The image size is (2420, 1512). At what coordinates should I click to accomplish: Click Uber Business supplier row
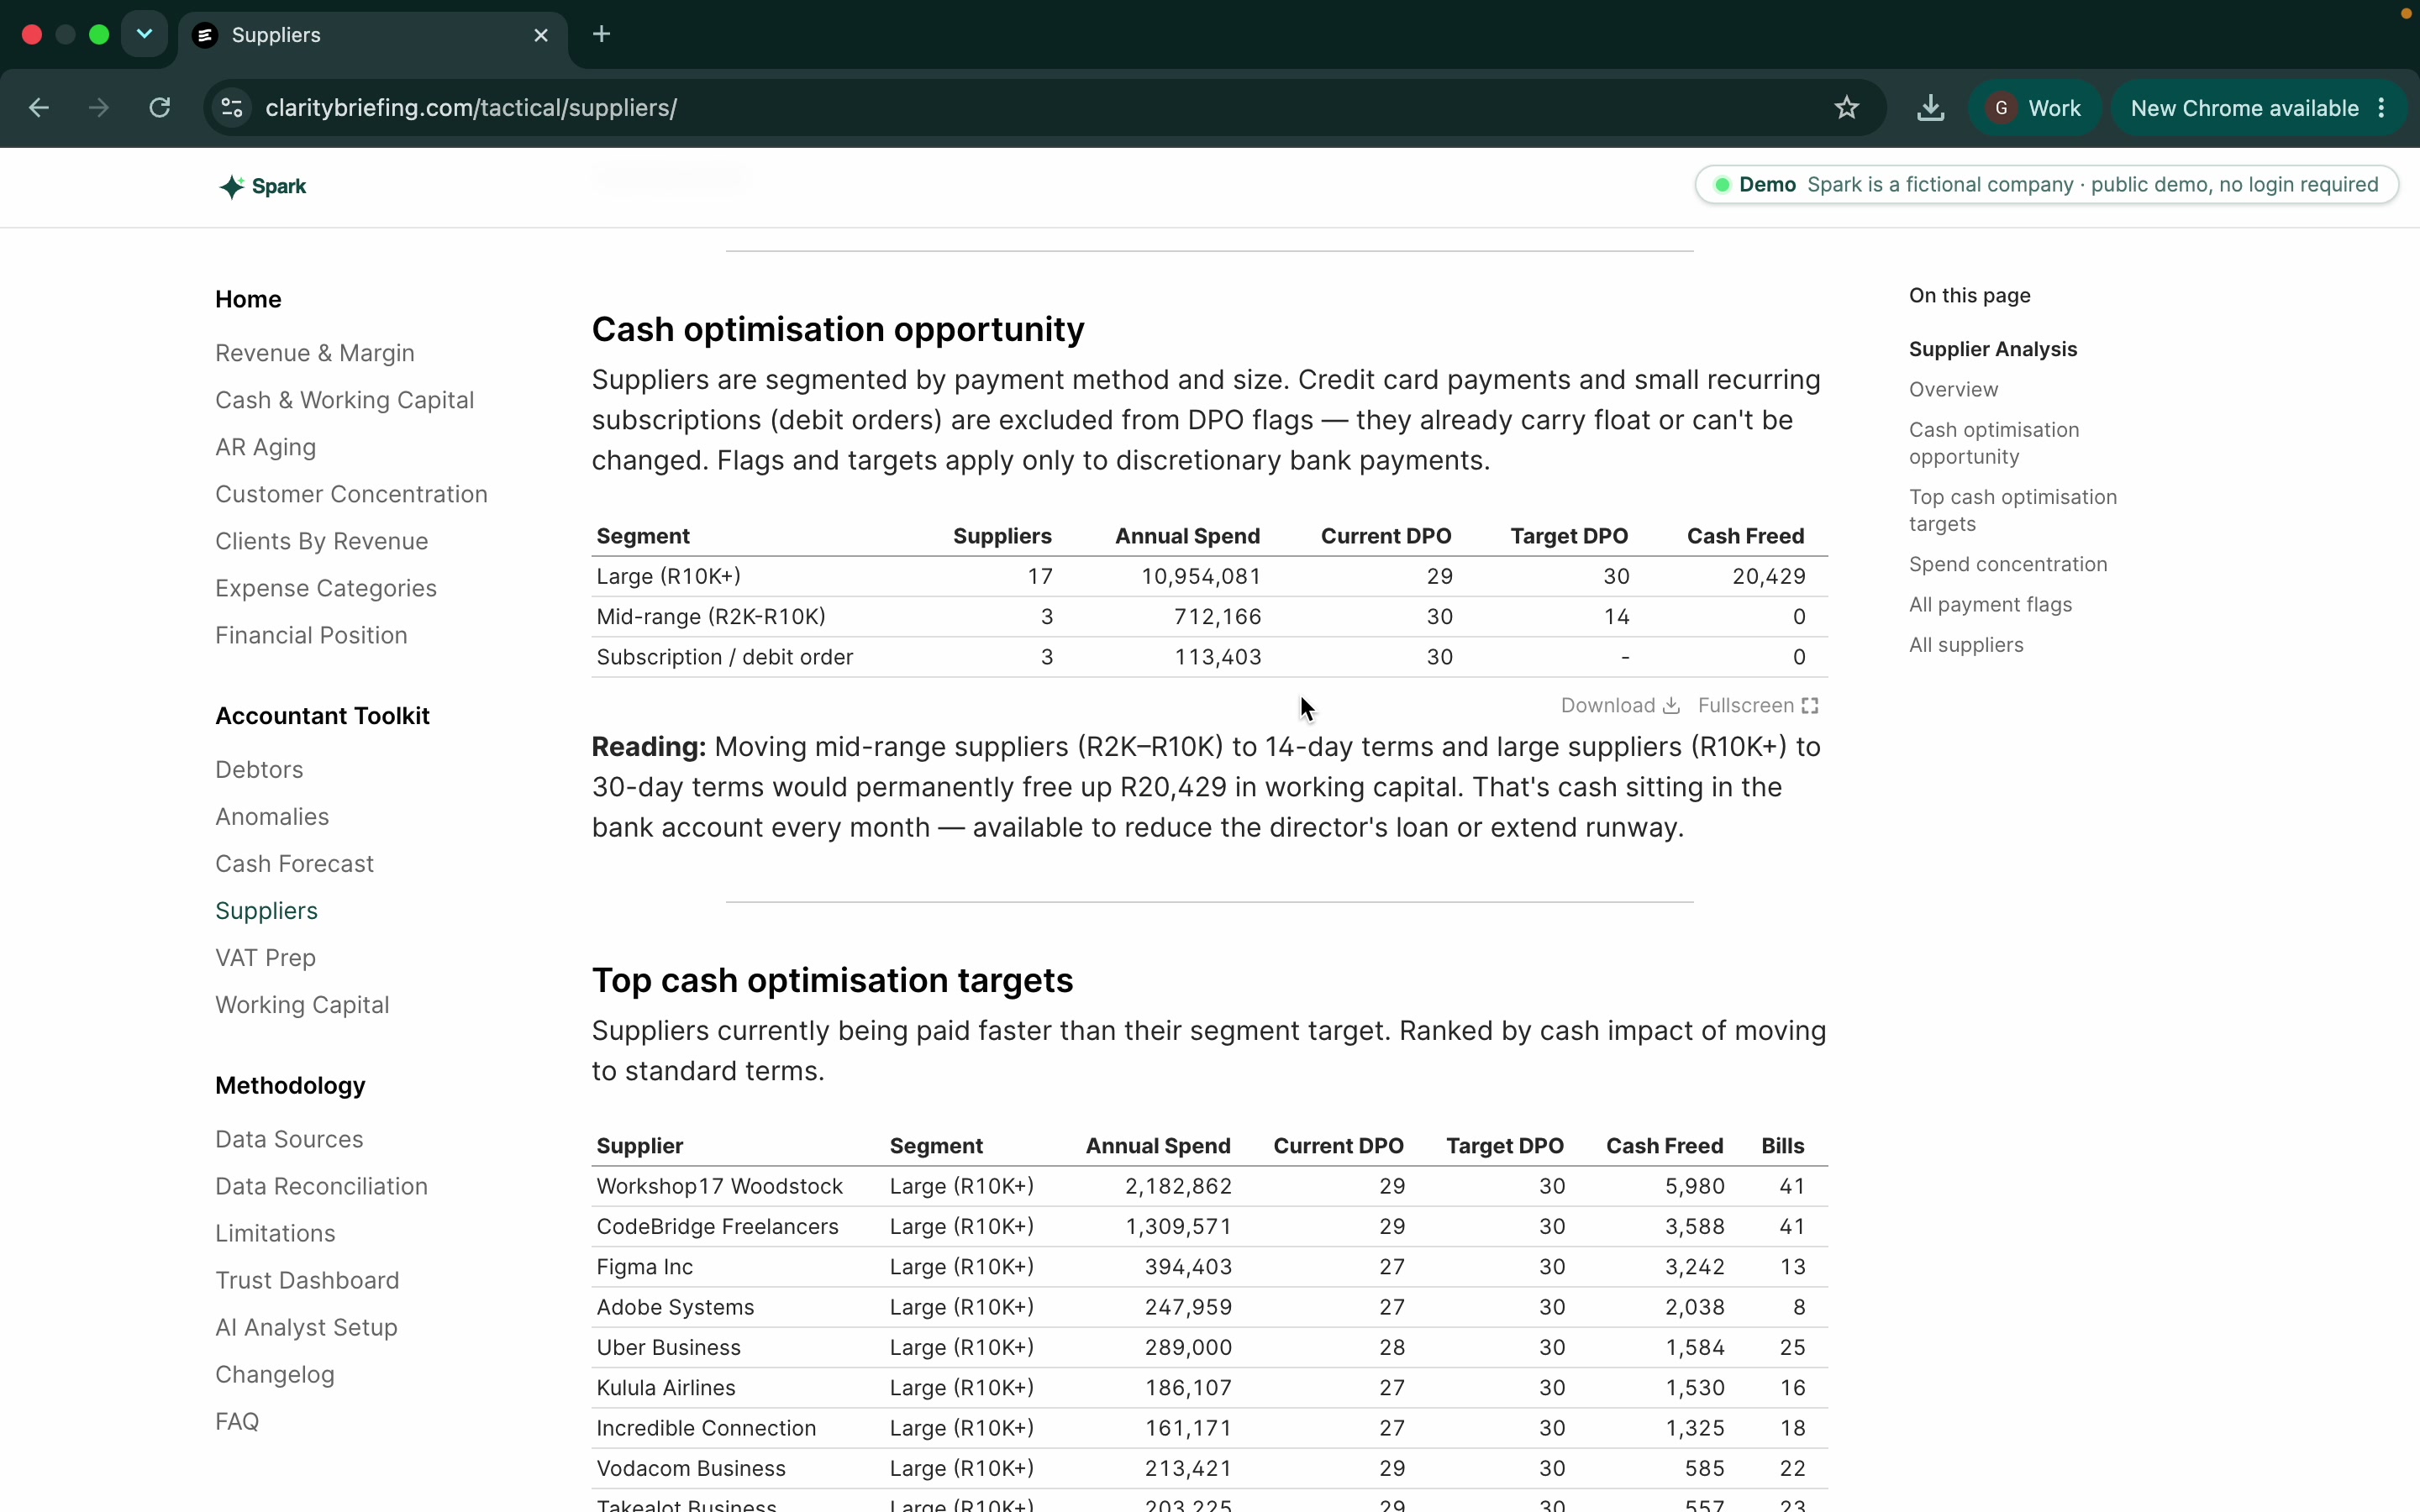(1209, 1347)
